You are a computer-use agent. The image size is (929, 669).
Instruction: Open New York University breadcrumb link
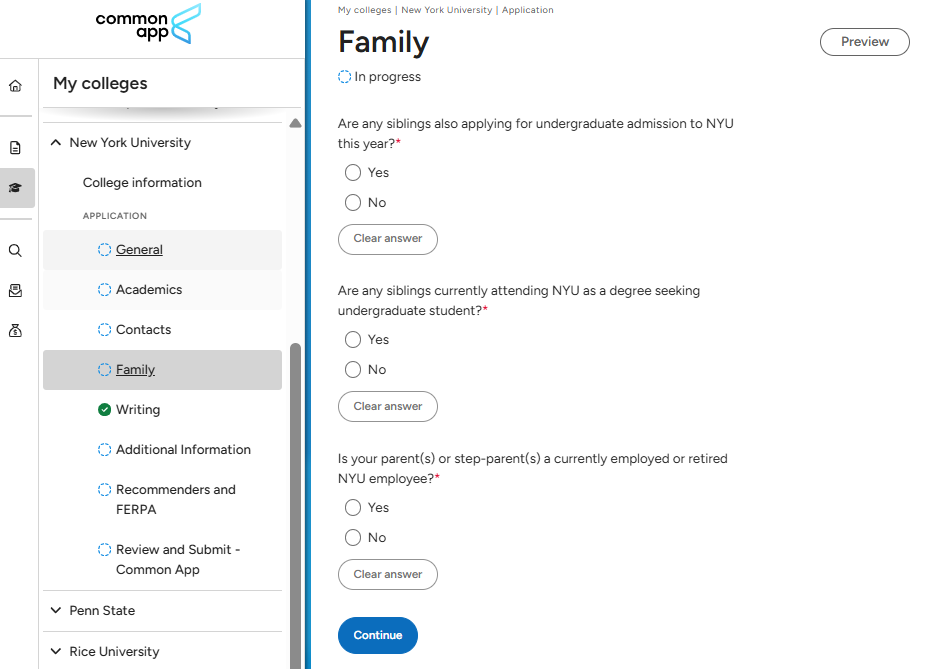[446, 10]
